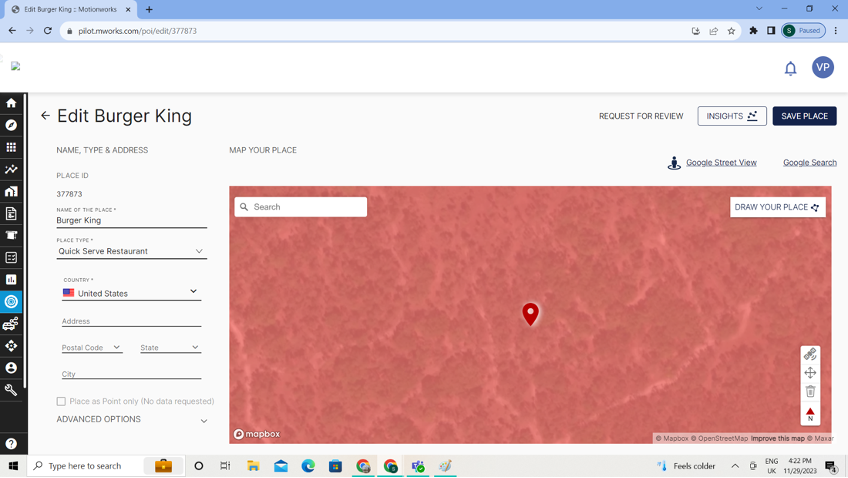848x478 pixels.
Task: Open the mapbox logo link
Action: click(257, 434)
